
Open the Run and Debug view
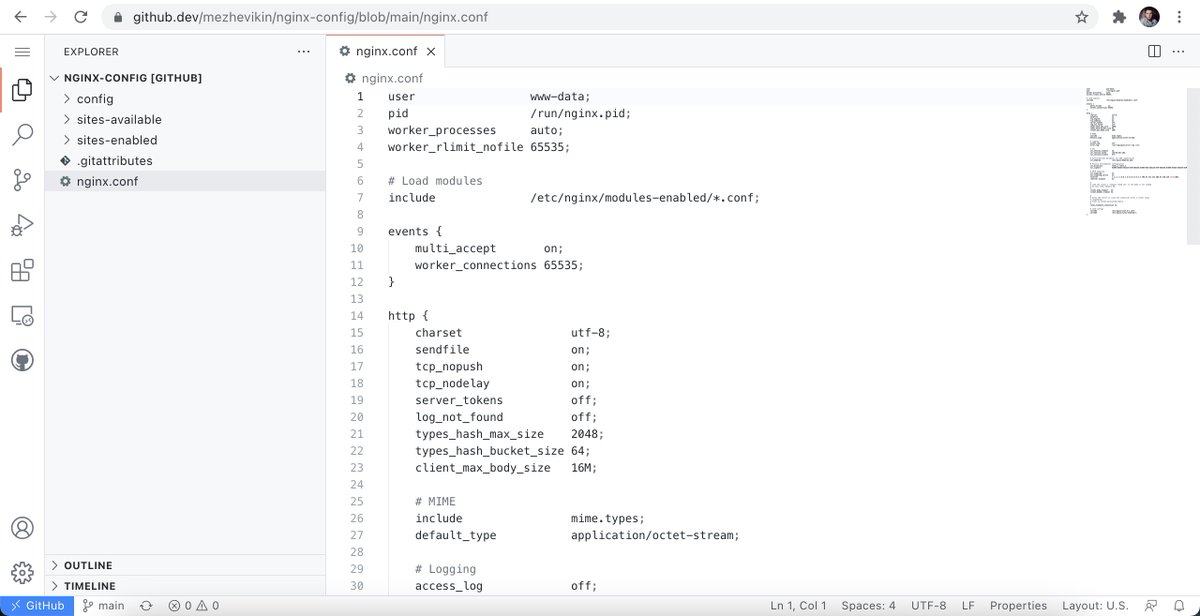click(22, 225)
